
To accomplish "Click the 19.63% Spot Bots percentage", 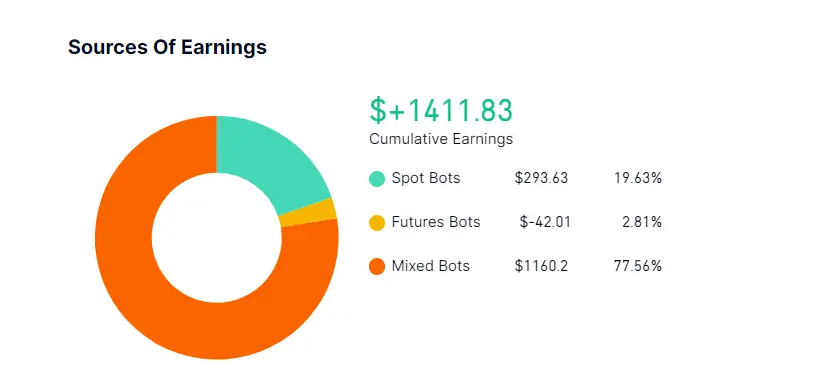I will point(638,178).
